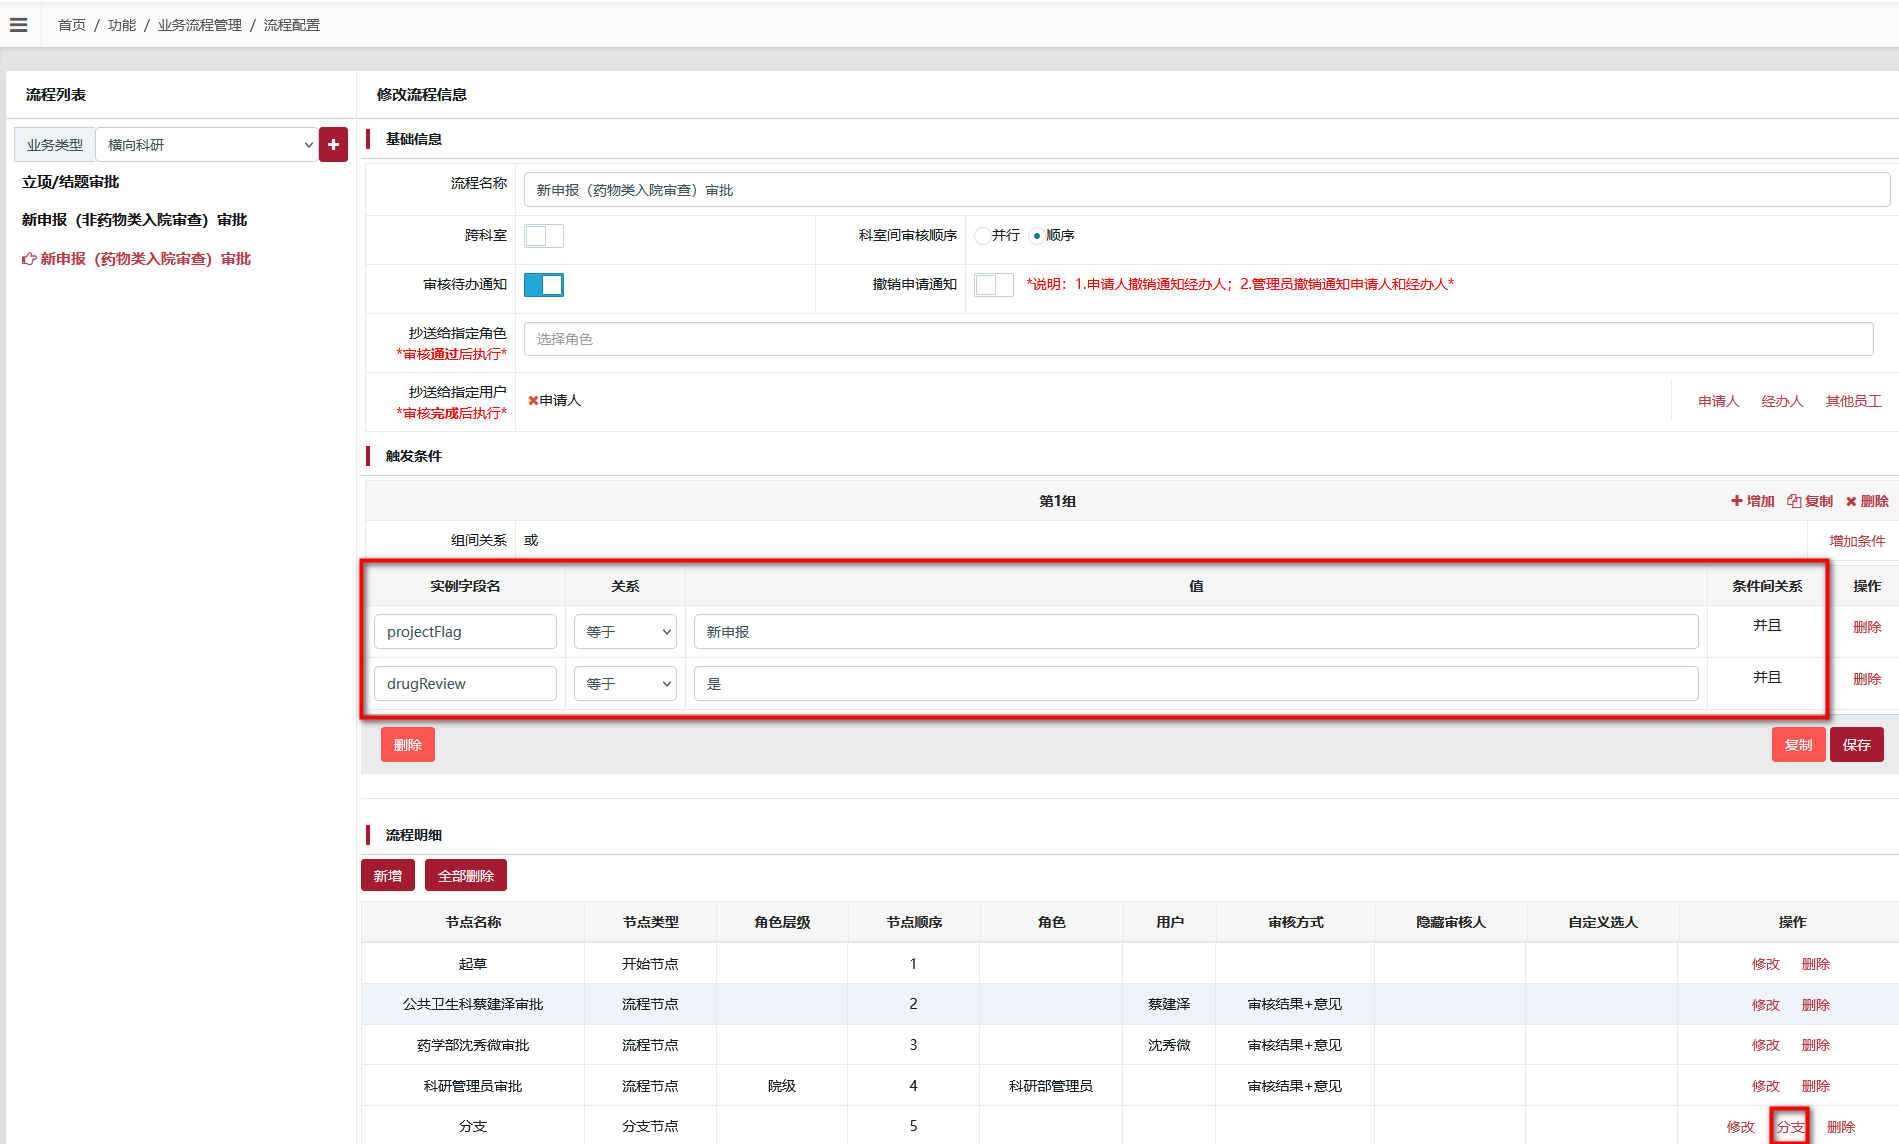This screenshot has width=1899, height=1144.
Task: Add 经办人 as copy recipient
Action: click(1782, 401)
